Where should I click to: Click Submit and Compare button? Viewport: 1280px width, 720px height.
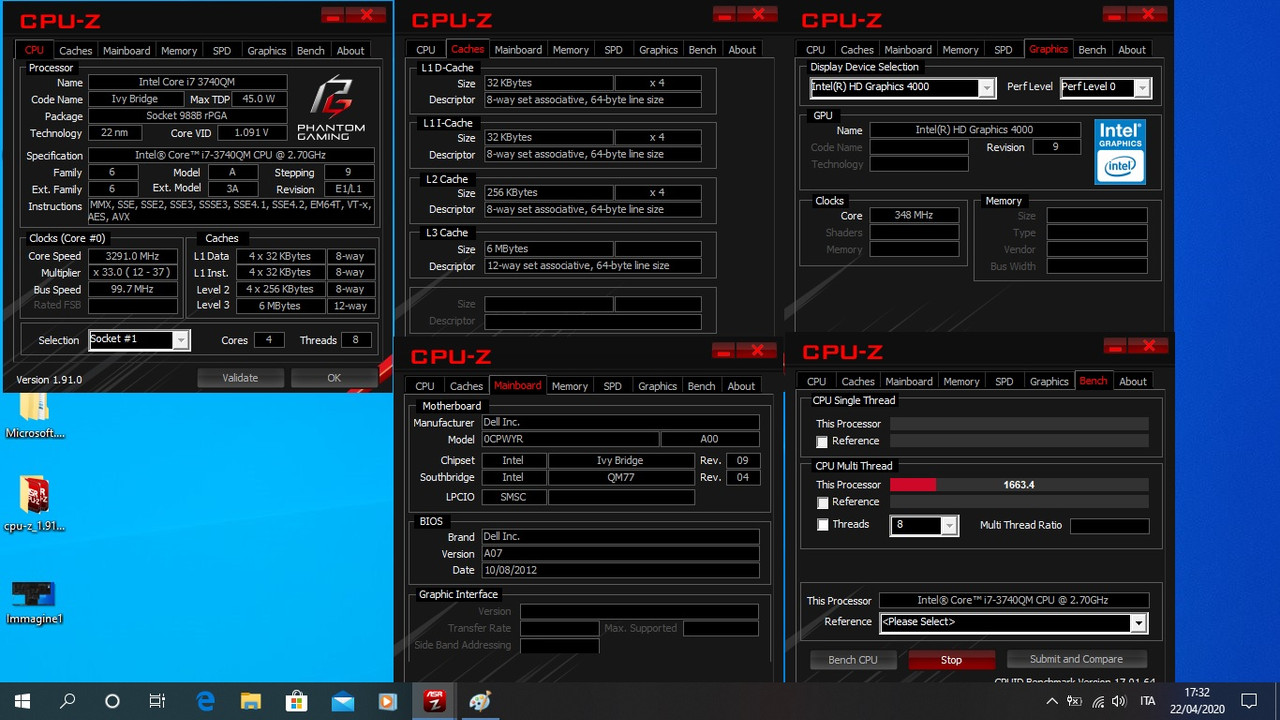point(1076,660)
